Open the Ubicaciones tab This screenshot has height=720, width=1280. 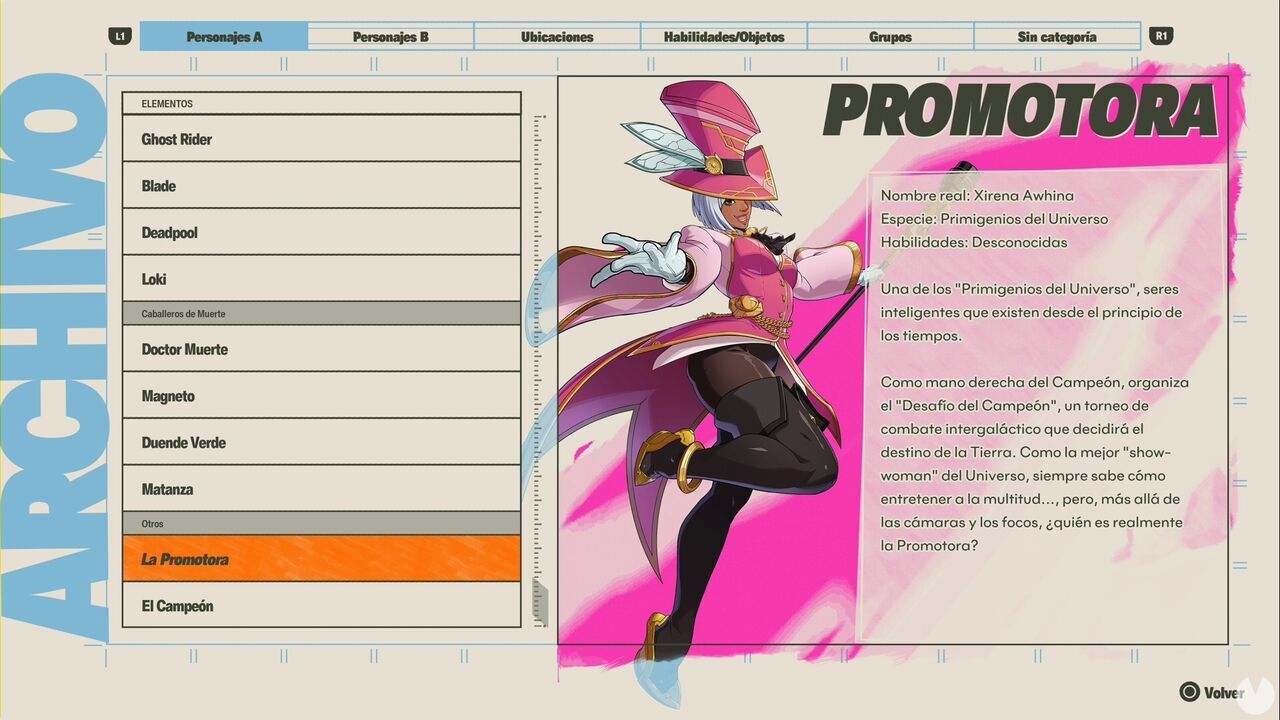tap(557, 36)
